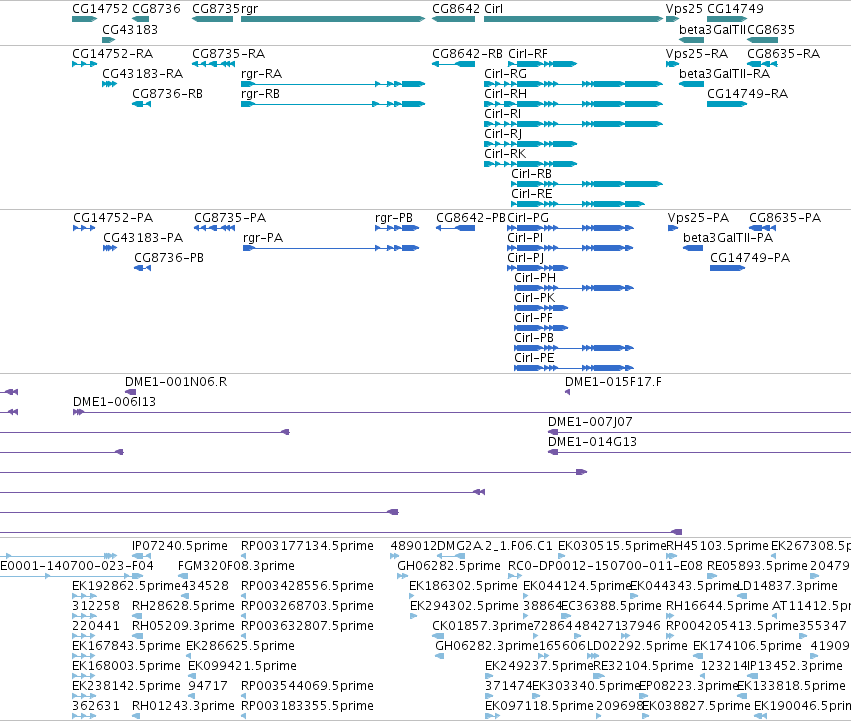Screen dimensions: 851x721
Task: Select the beta3GalTII-RA transcript
Action: coord(691,84)
